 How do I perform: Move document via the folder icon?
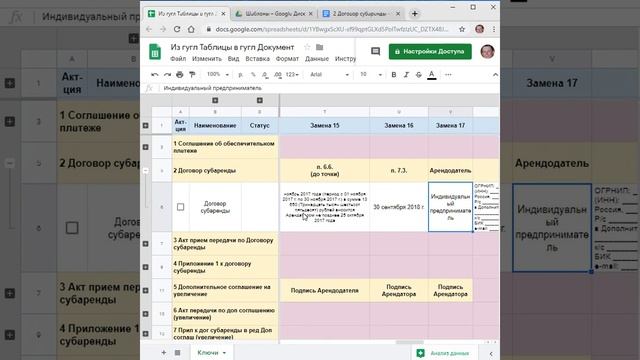click(x=320, y=47)
